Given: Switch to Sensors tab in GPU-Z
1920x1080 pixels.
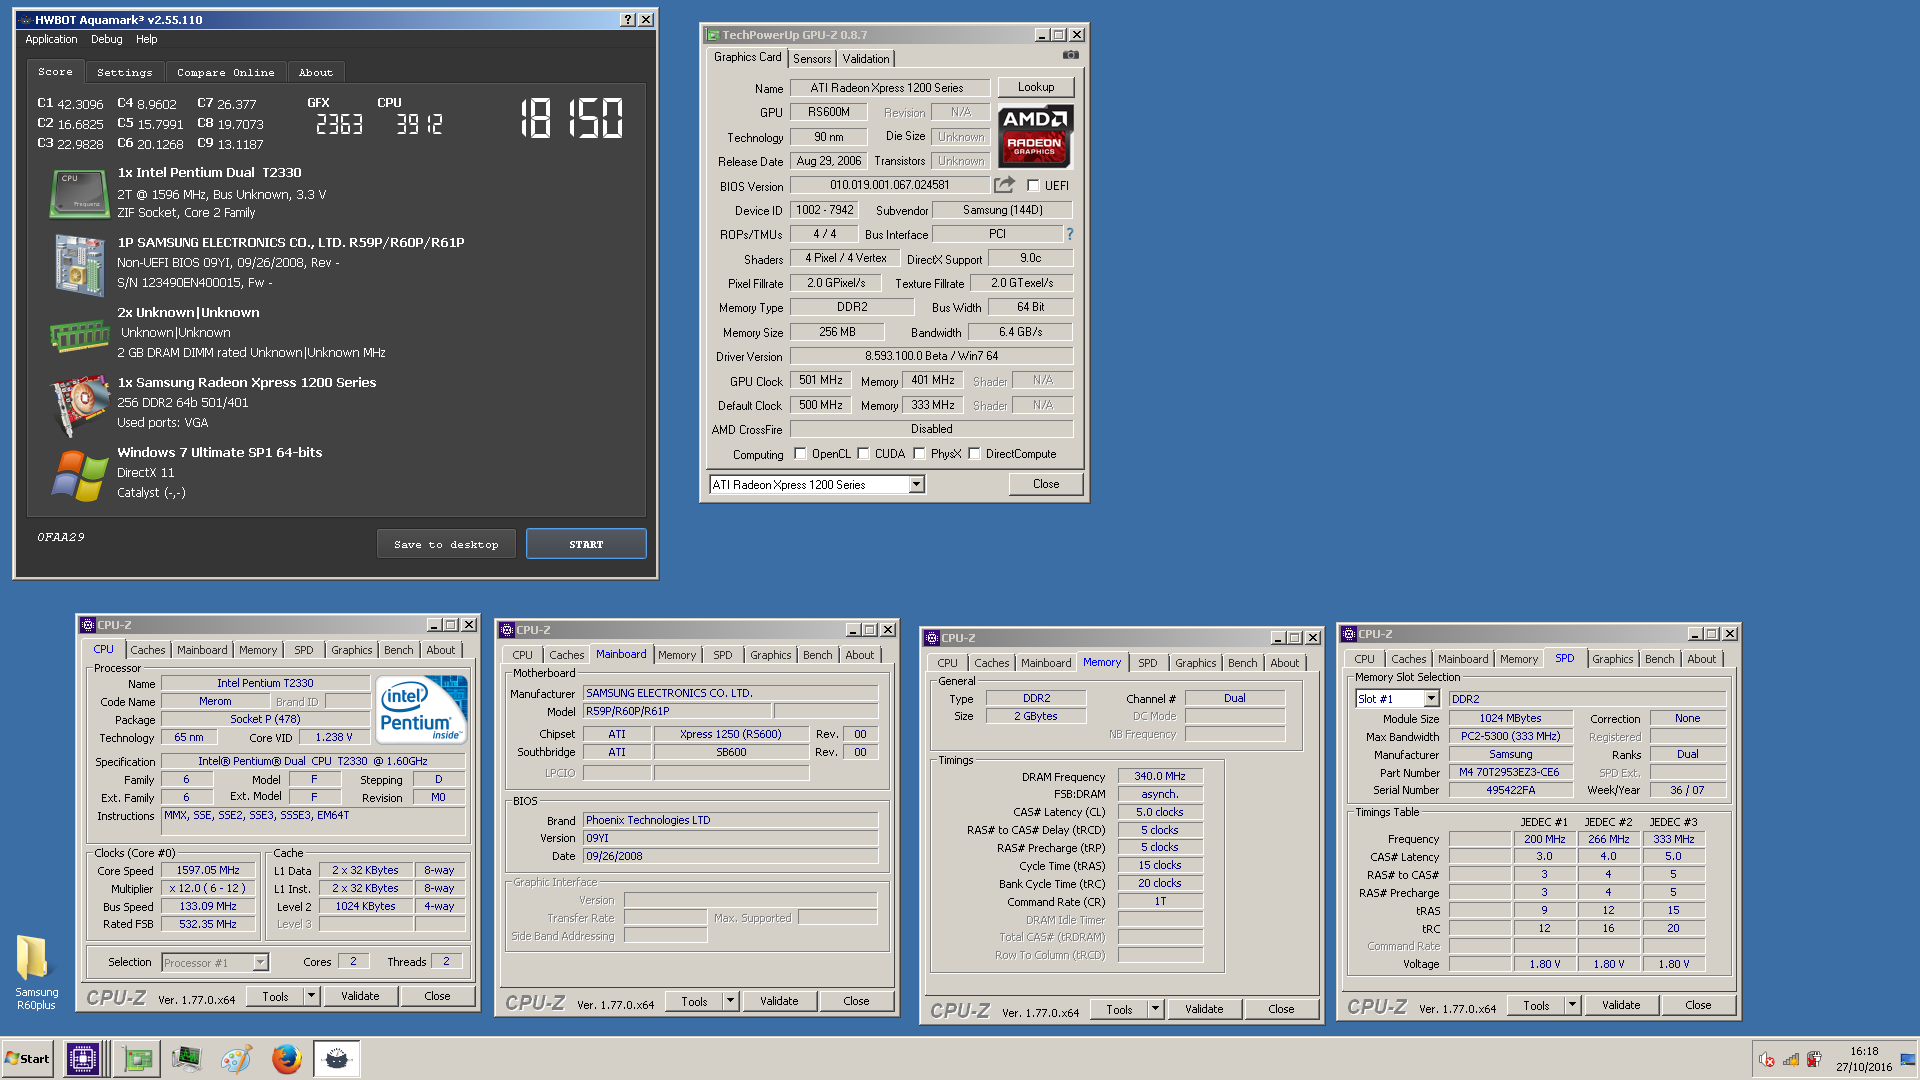Looking at the screenshot, I should (812, 59).
